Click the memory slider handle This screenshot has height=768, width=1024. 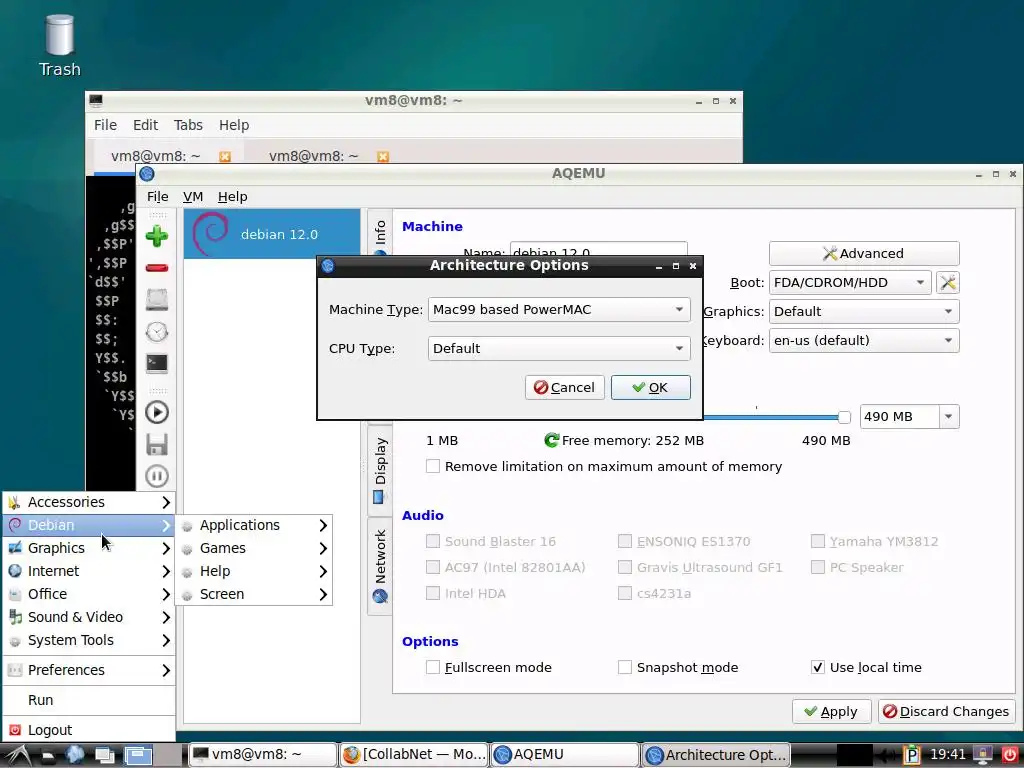coord(844,417)
